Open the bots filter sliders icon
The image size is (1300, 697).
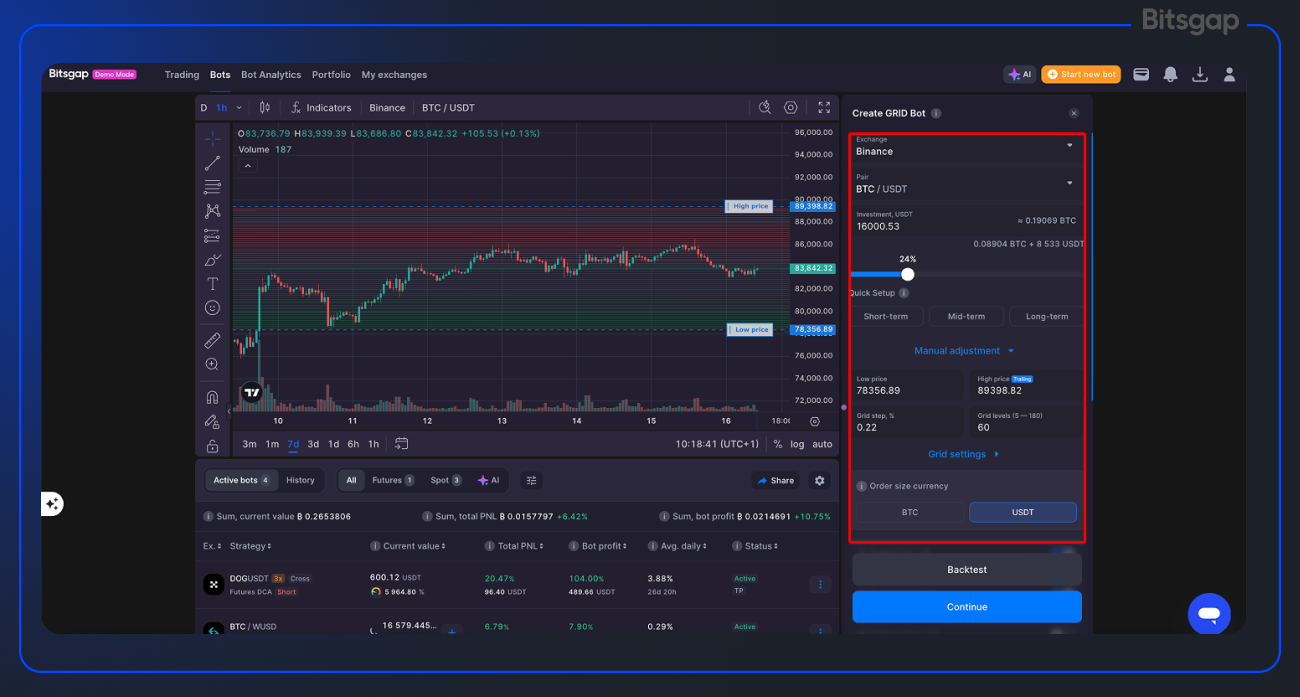point(532,481)
